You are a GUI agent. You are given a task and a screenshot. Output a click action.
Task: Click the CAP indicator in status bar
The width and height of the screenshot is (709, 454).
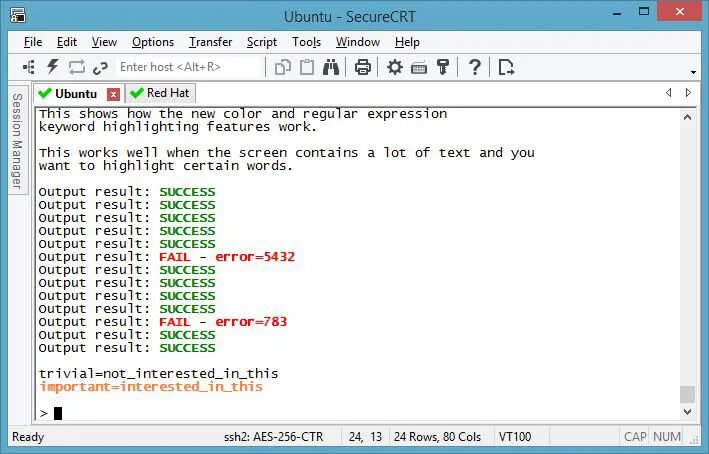pos(635,437)
